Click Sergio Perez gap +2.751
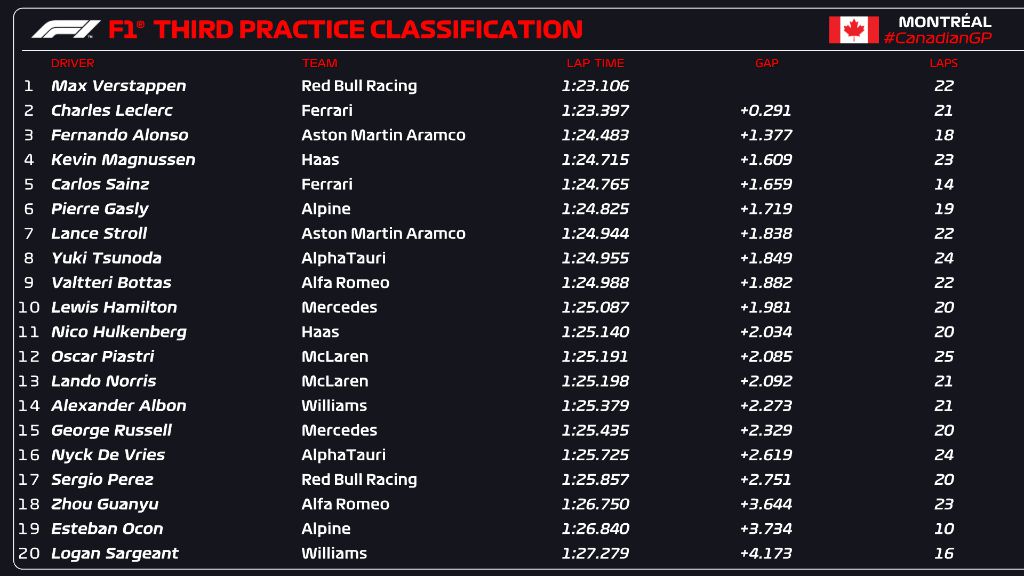Screen dimensions: 1024x576 click(766, 479)
